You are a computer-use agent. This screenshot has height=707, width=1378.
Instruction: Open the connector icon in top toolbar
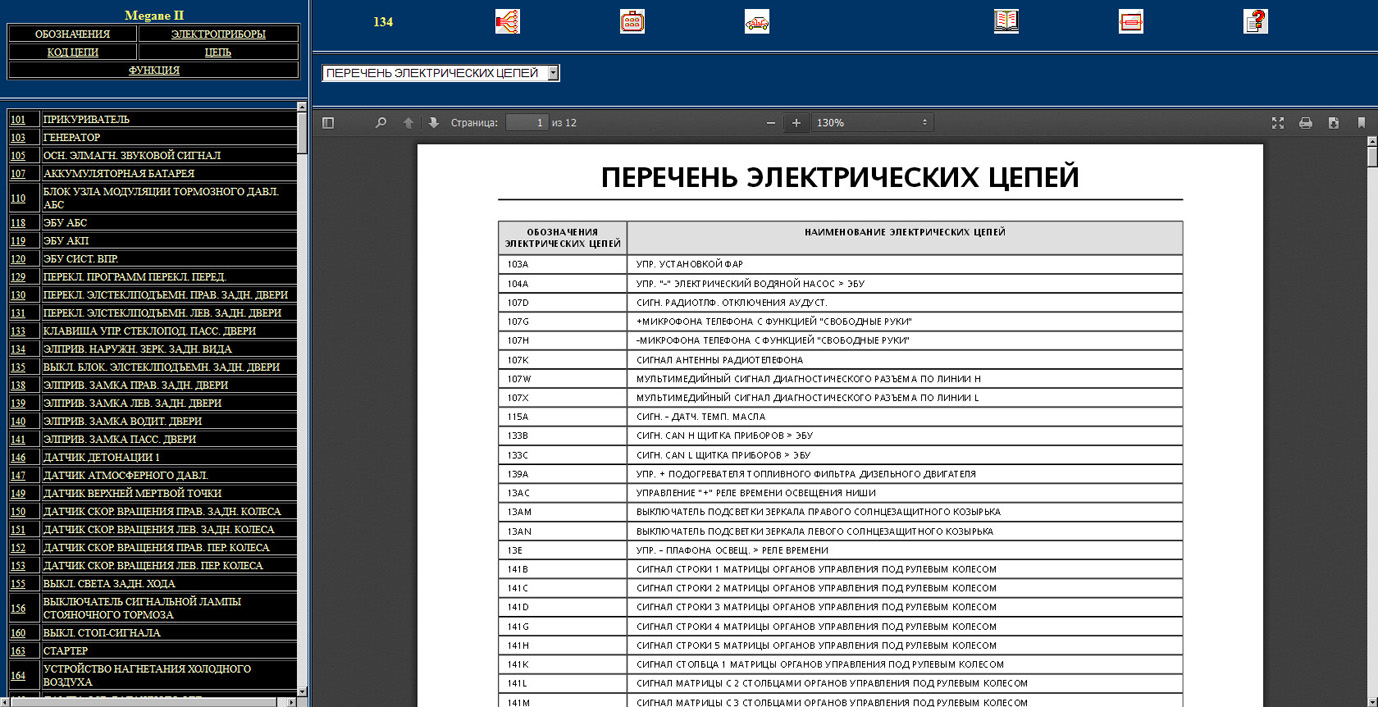(632, 22)
